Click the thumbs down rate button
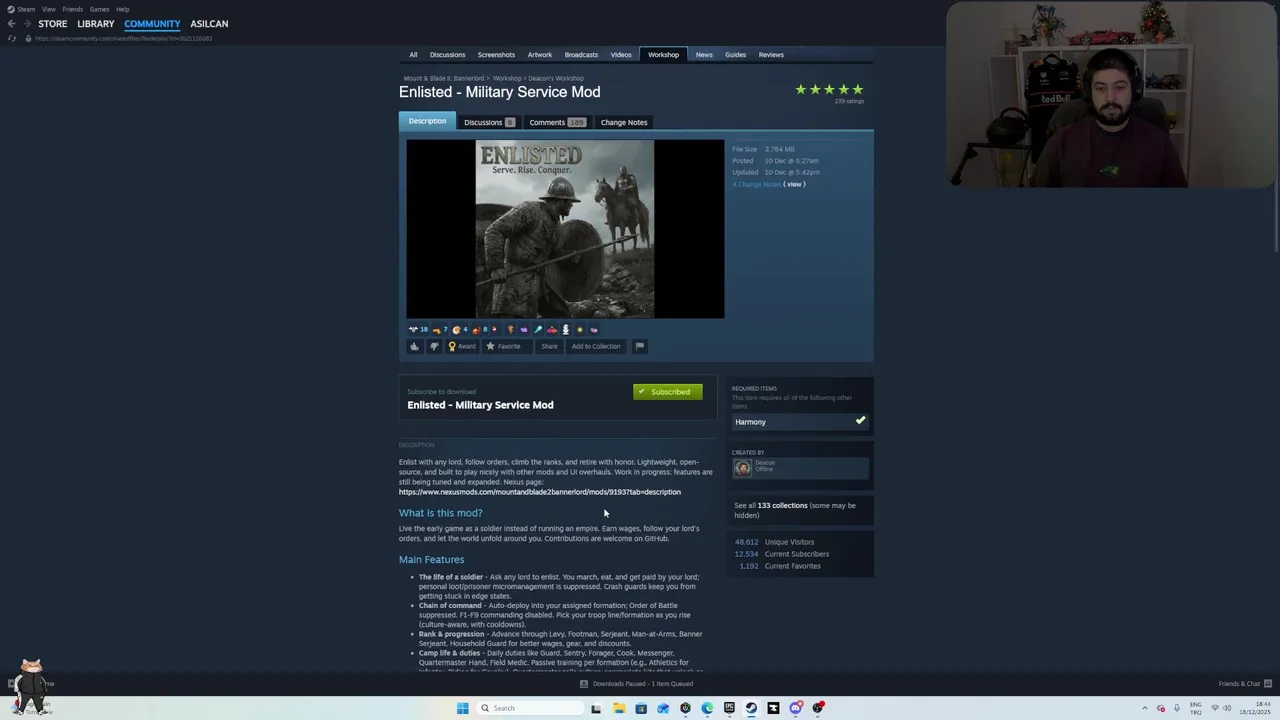The image size is (1280, 720). click(434, 346)
